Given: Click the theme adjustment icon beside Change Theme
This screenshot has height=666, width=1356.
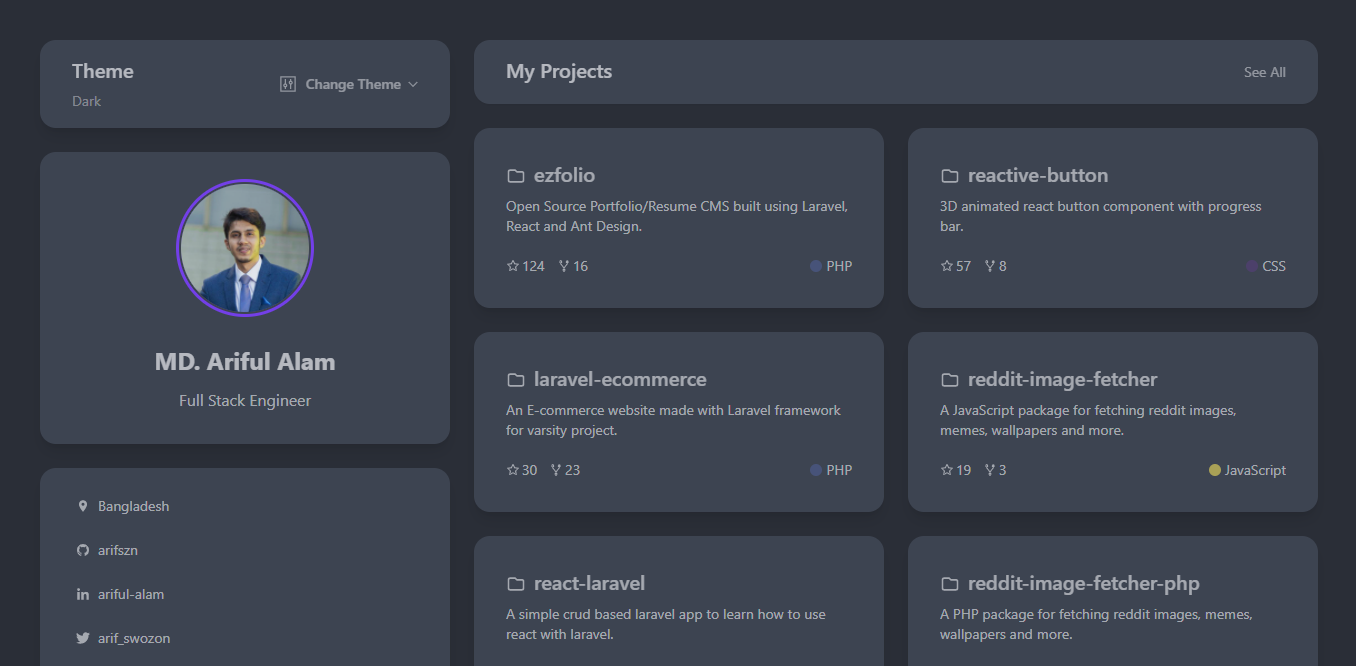Looking at the screenshot, I should pyautogui.click(x=287, y=84).
